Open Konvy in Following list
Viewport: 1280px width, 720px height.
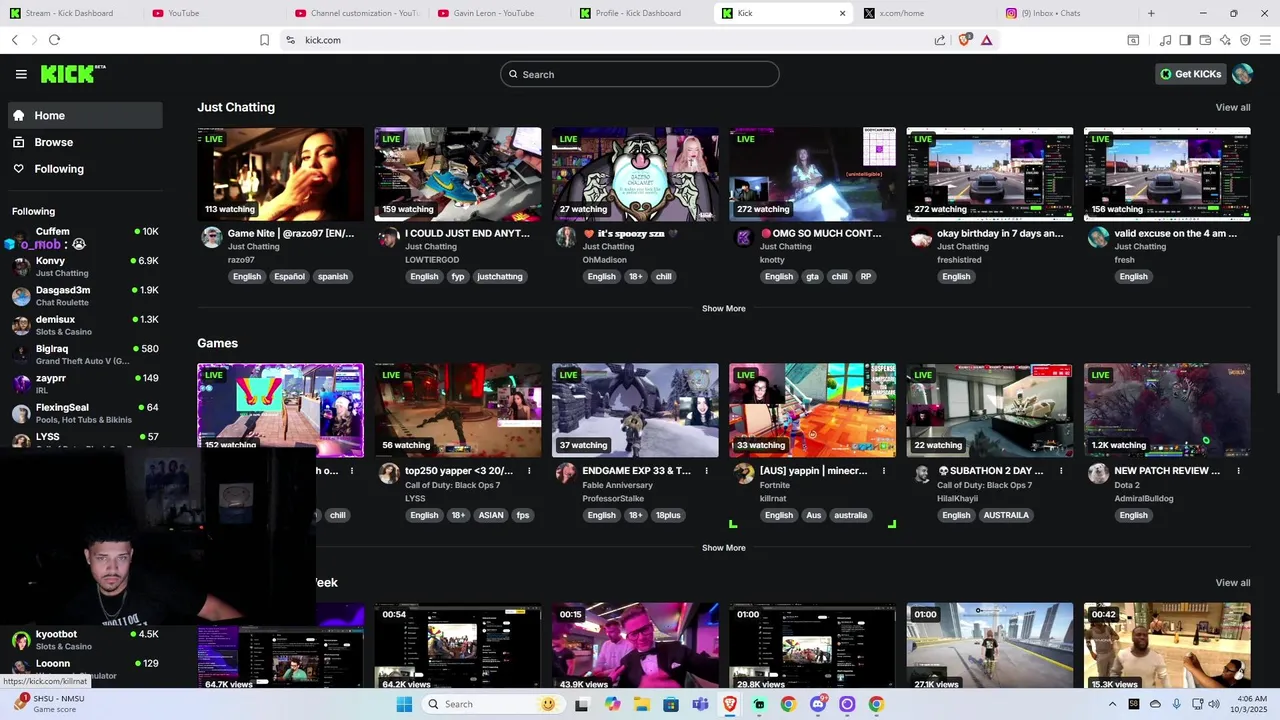coord(85,266)
